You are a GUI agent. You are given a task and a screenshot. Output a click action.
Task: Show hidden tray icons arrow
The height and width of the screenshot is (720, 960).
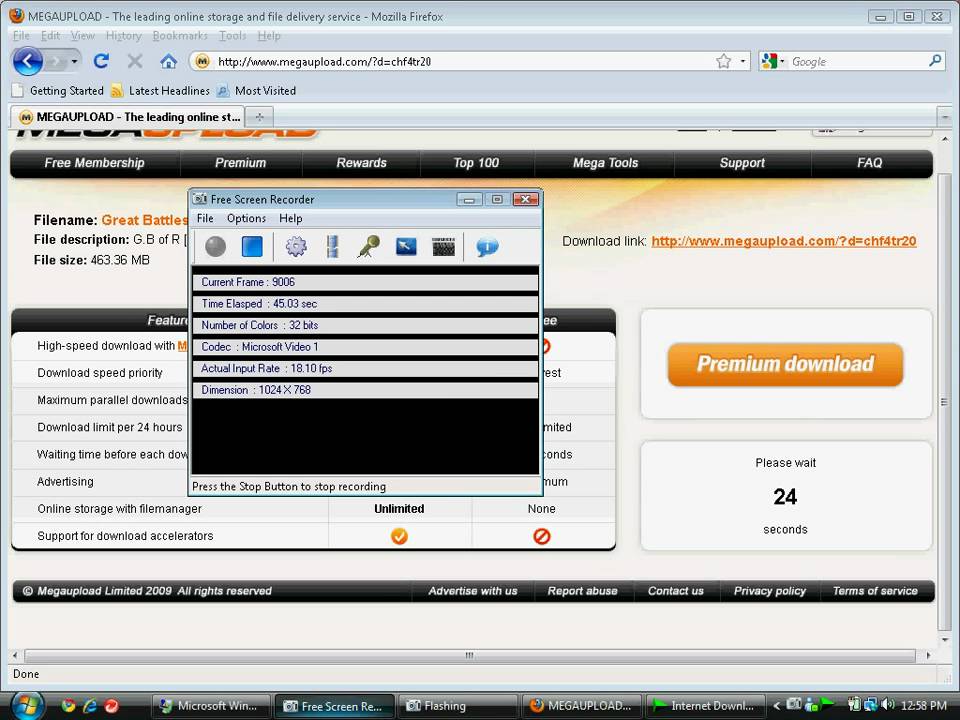coord(776,705)
